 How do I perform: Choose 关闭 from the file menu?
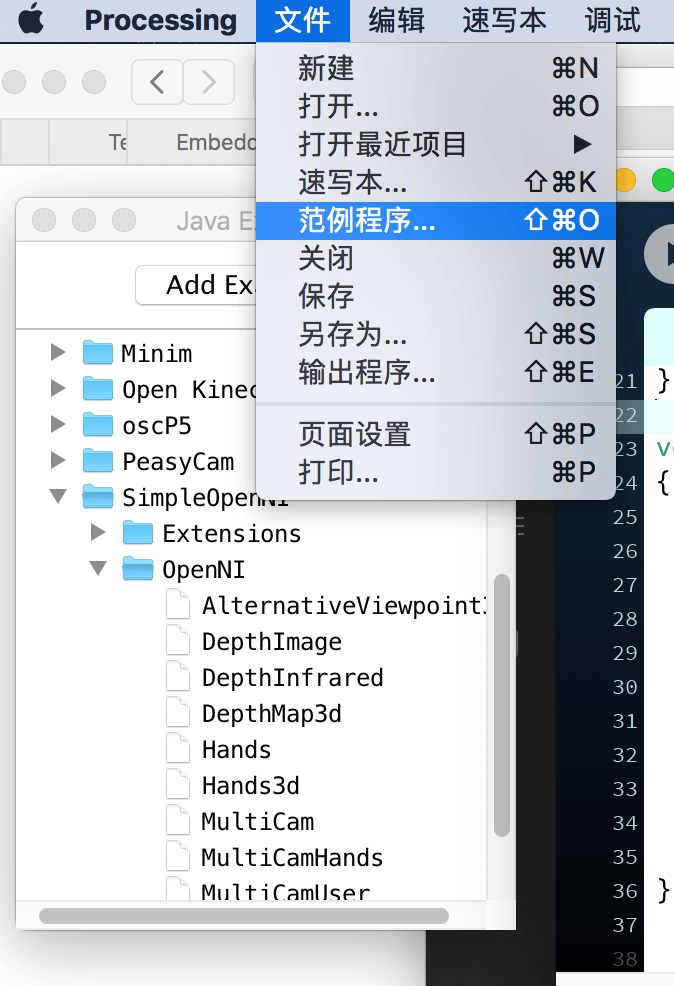436,258
